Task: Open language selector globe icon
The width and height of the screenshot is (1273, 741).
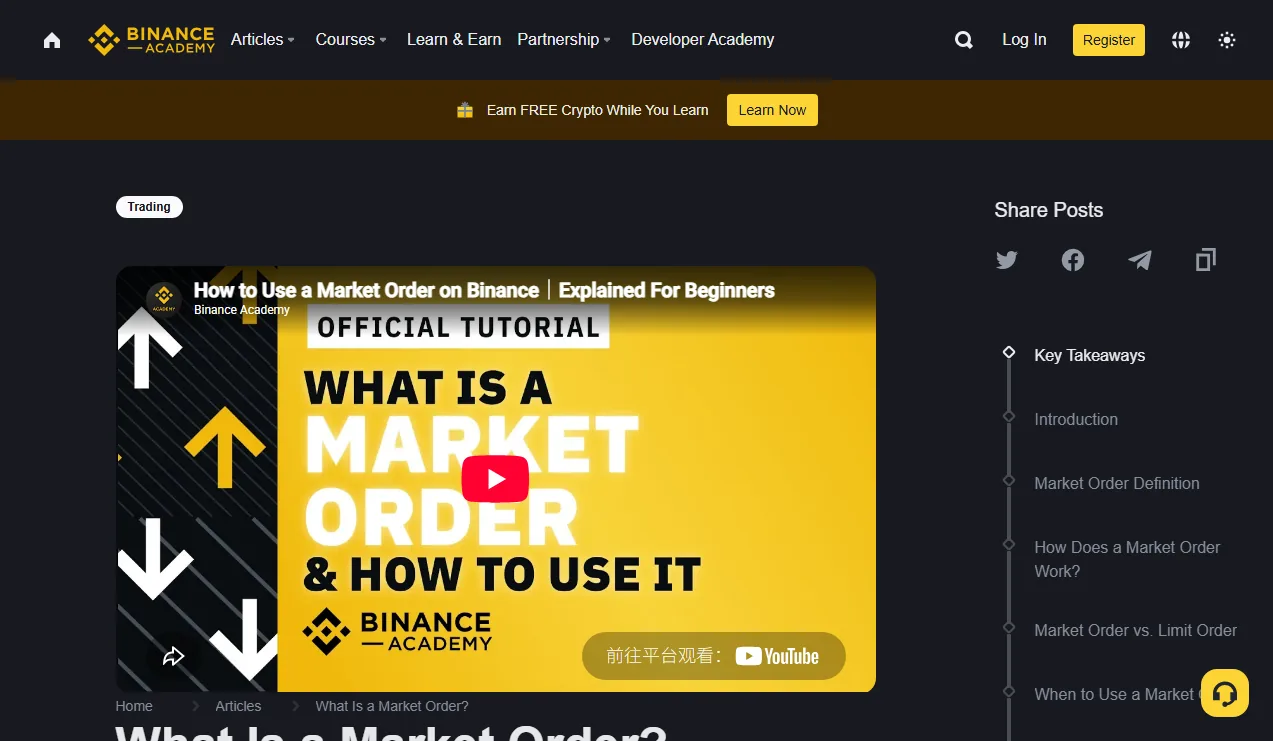Action: (x=1181, y=40)
